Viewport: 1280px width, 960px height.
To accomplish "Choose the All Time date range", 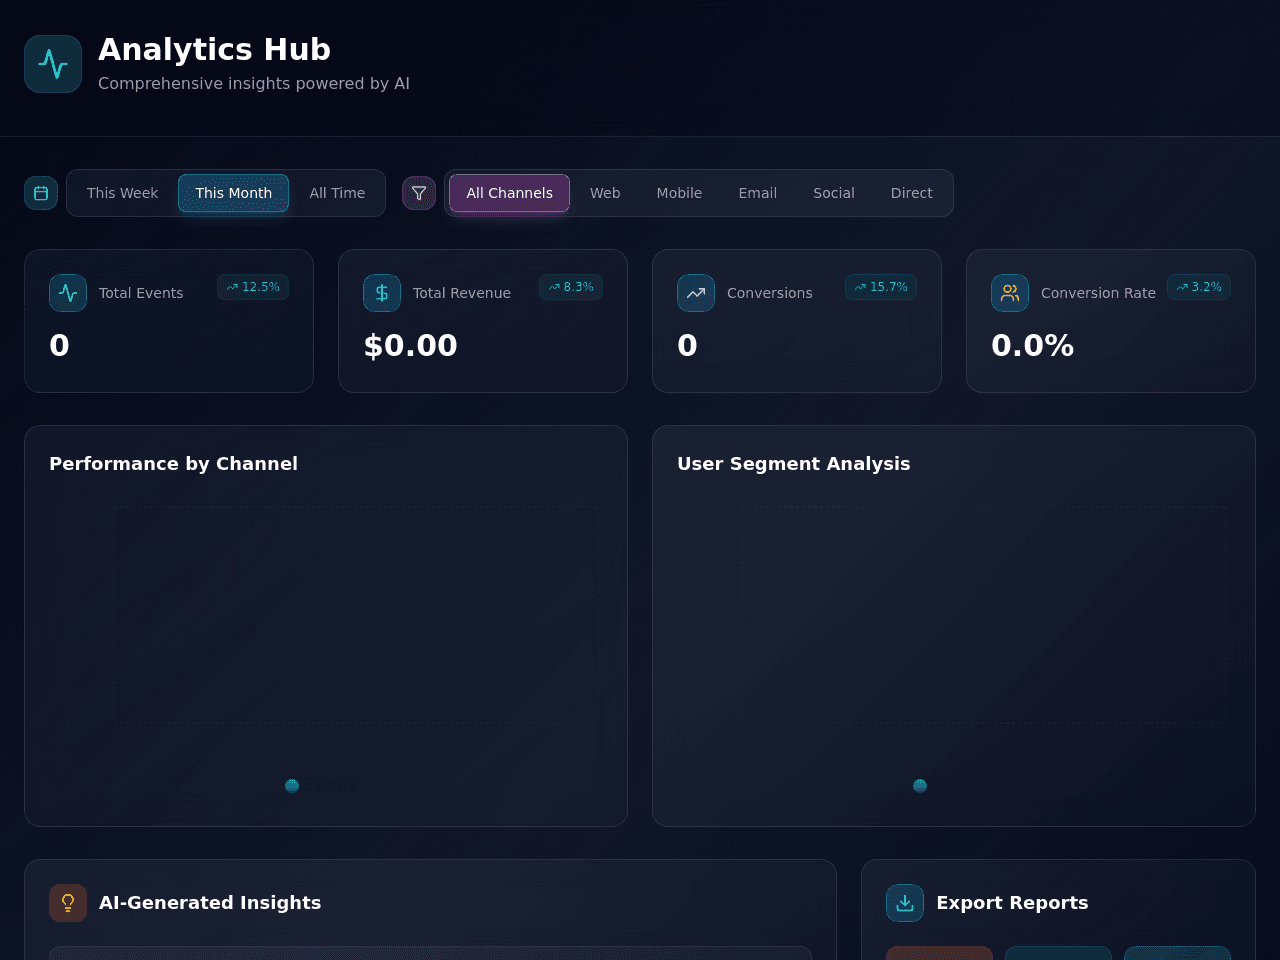I will (337, 193).
